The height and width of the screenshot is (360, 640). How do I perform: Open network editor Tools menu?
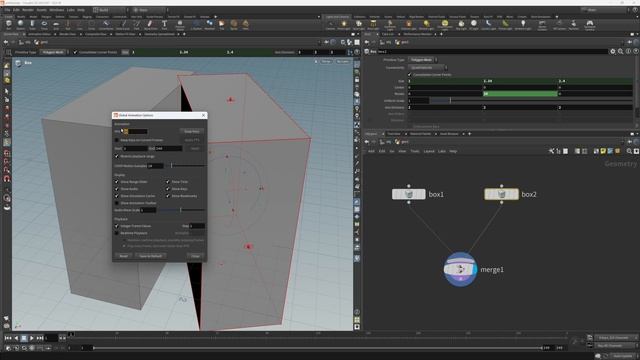click(x=415, y=151)
